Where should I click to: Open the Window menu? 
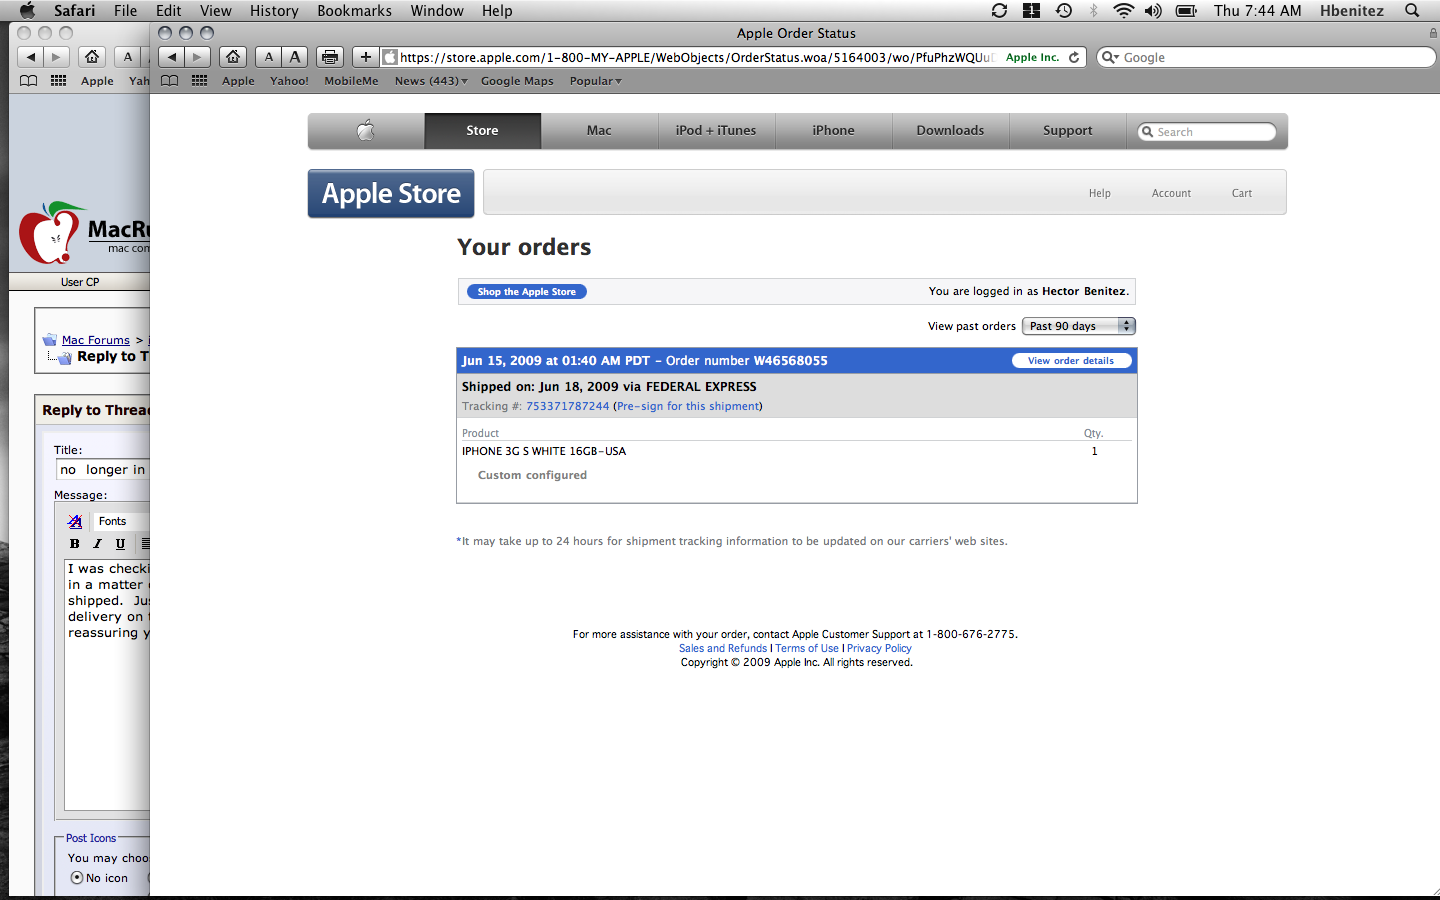[437, 11]
